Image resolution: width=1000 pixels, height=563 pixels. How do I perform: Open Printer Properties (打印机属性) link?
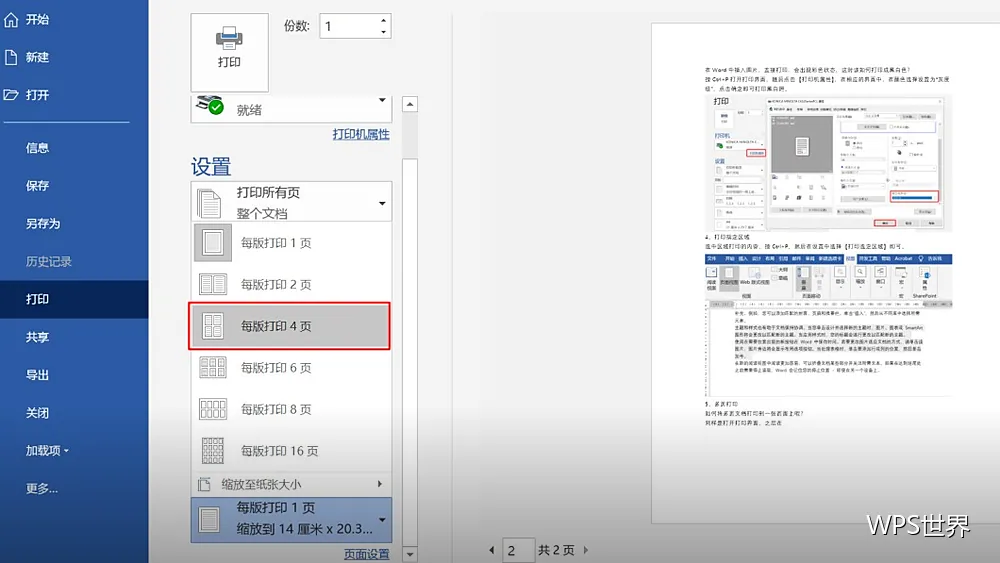[x=361, y=134]
